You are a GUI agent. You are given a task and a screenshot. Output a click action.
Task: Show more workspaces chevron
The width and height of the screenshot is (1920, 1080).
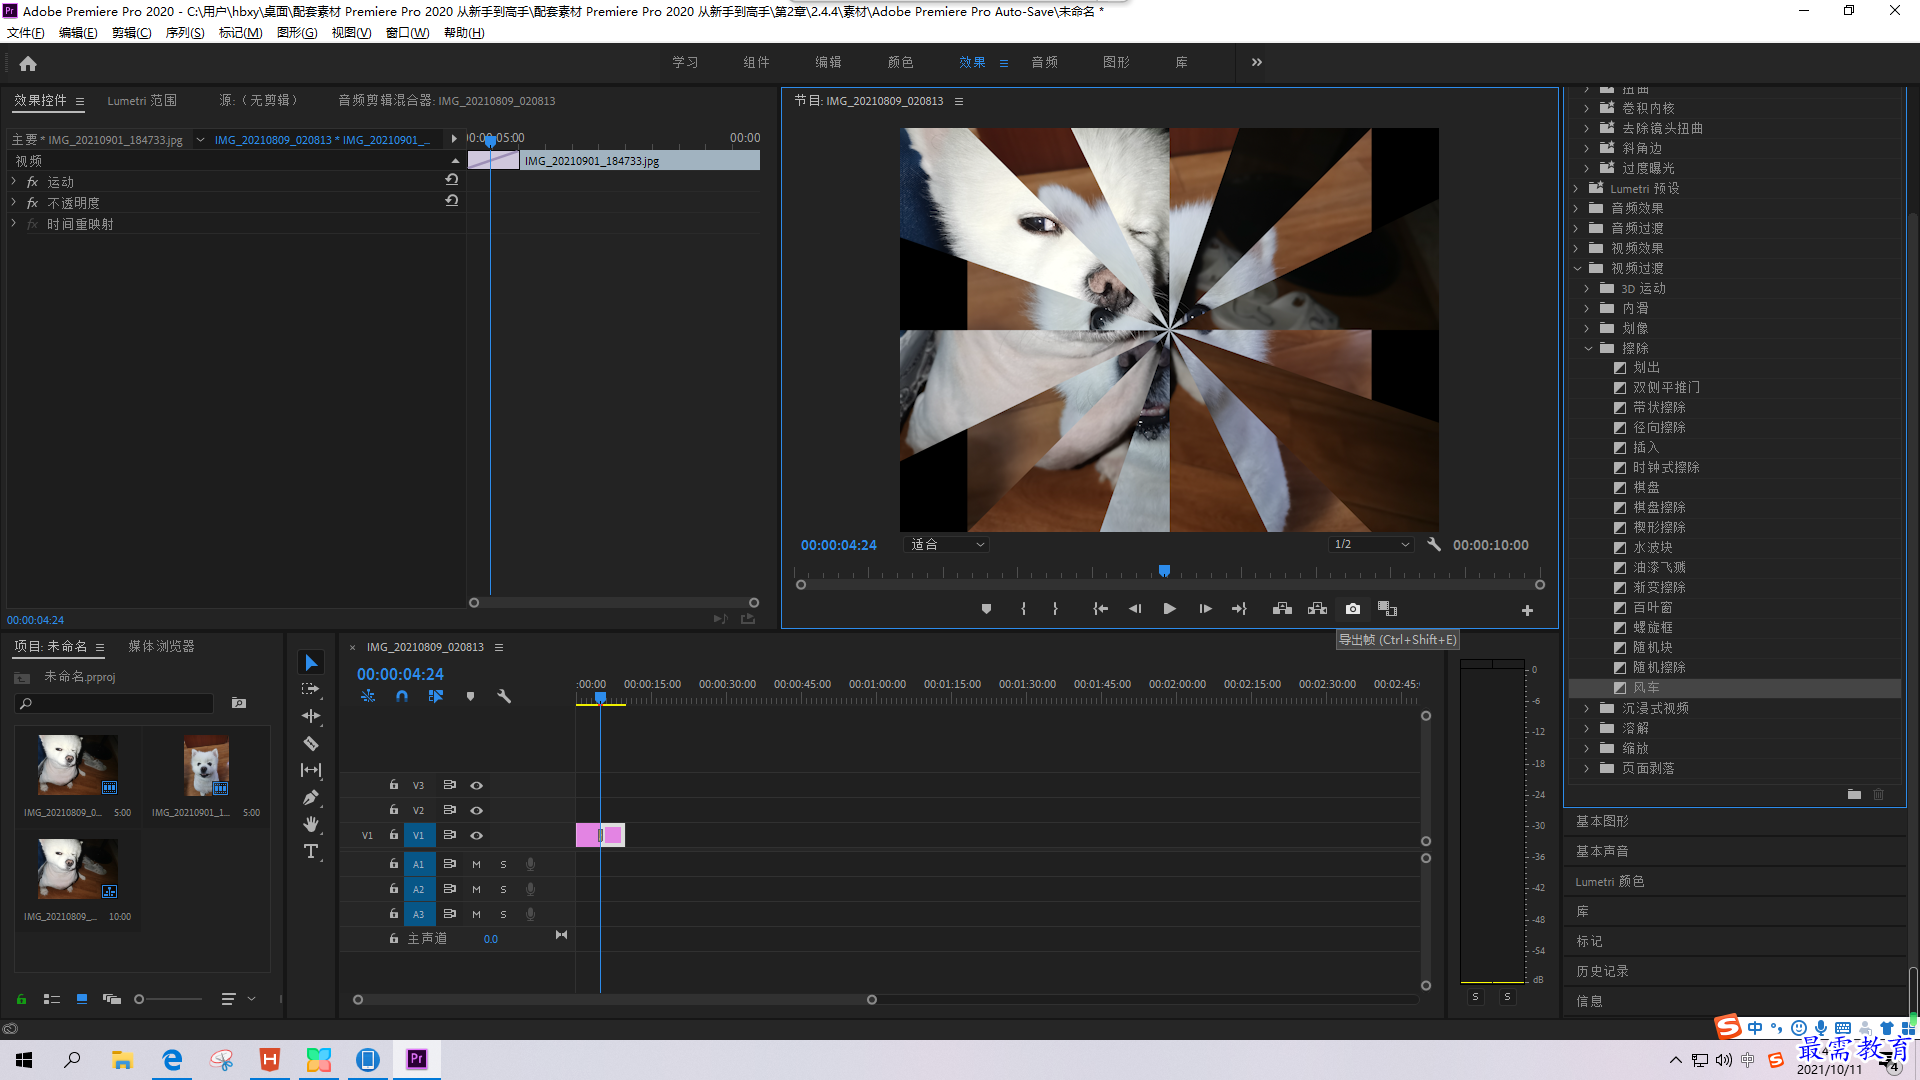(1257, 62)
